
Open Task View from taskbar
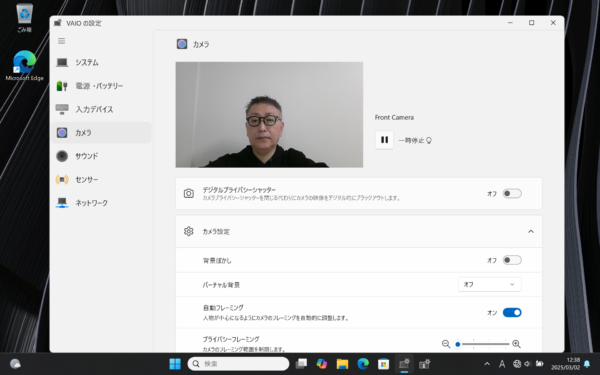[x=302, y=364]
